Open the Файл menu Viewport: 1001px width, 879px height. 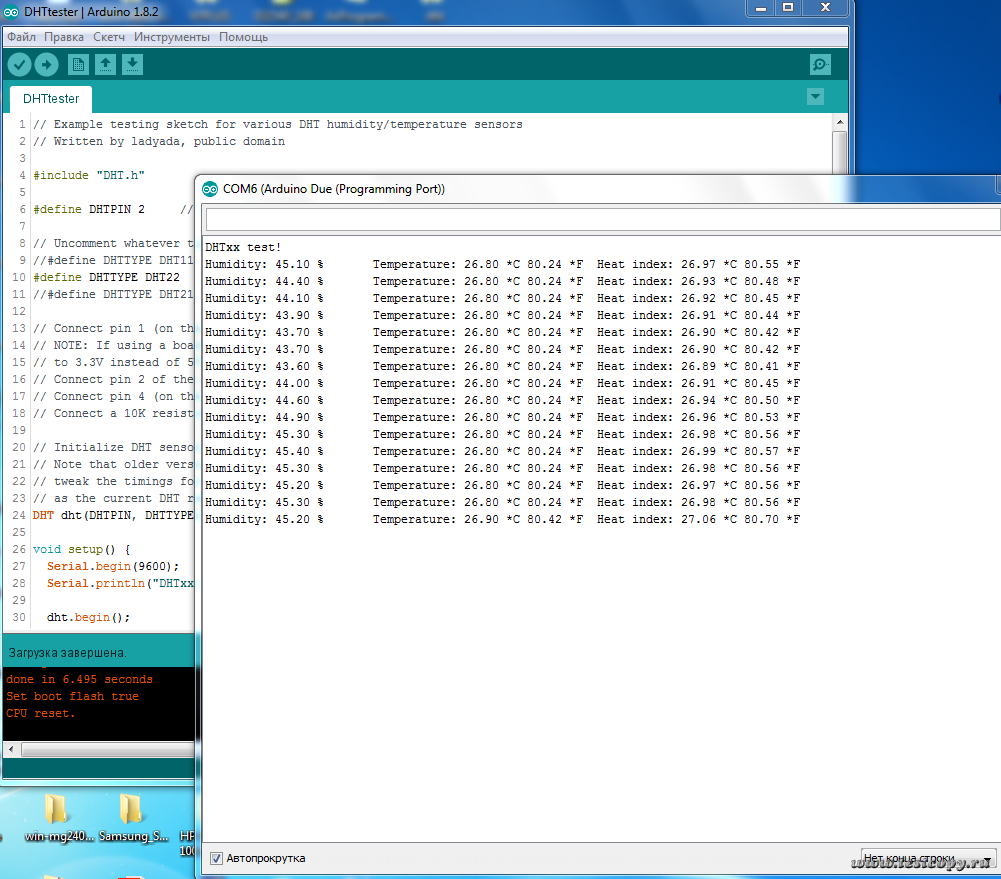click(21, 37)
